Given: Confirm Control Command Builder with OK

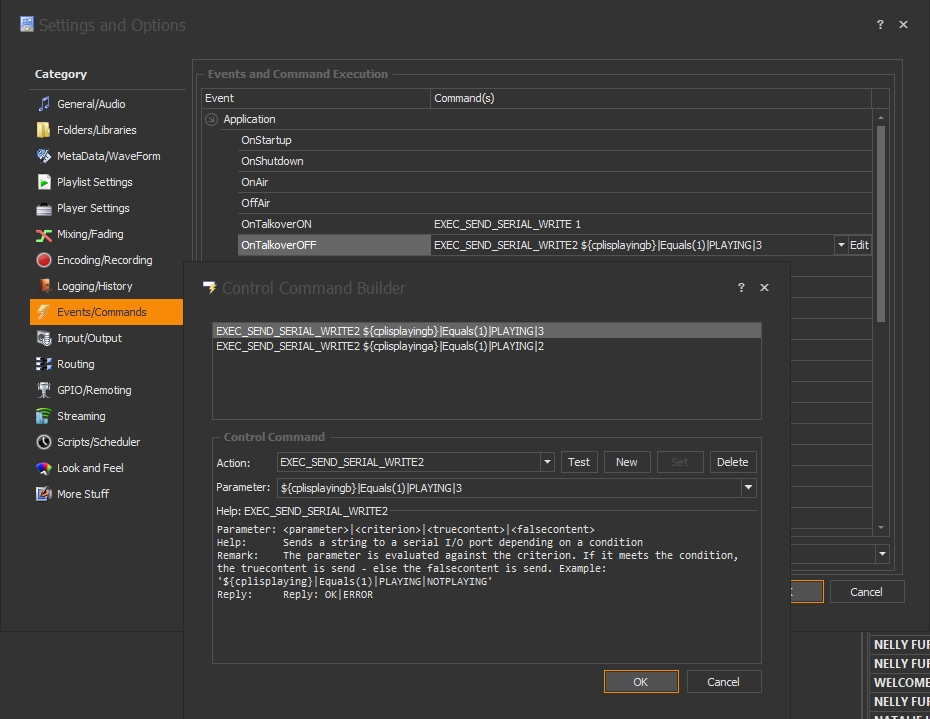Looking at the screenshot, I should [x=641, y=682].
